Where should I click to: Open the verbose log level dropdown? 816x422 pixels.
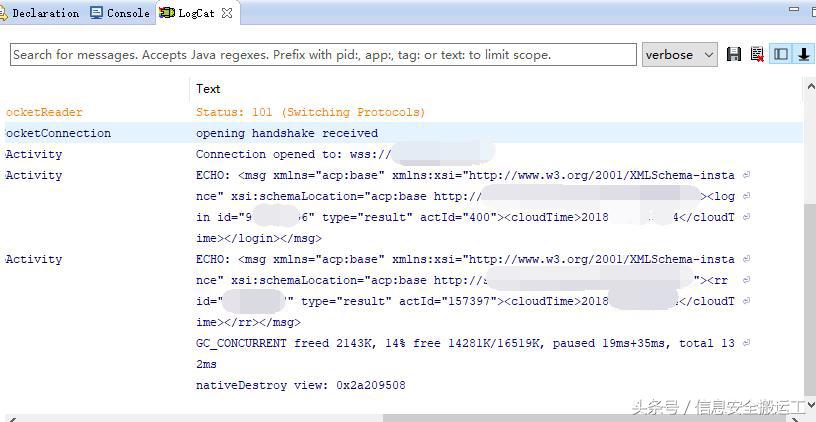pyautogui.click(x=680, y=54)
